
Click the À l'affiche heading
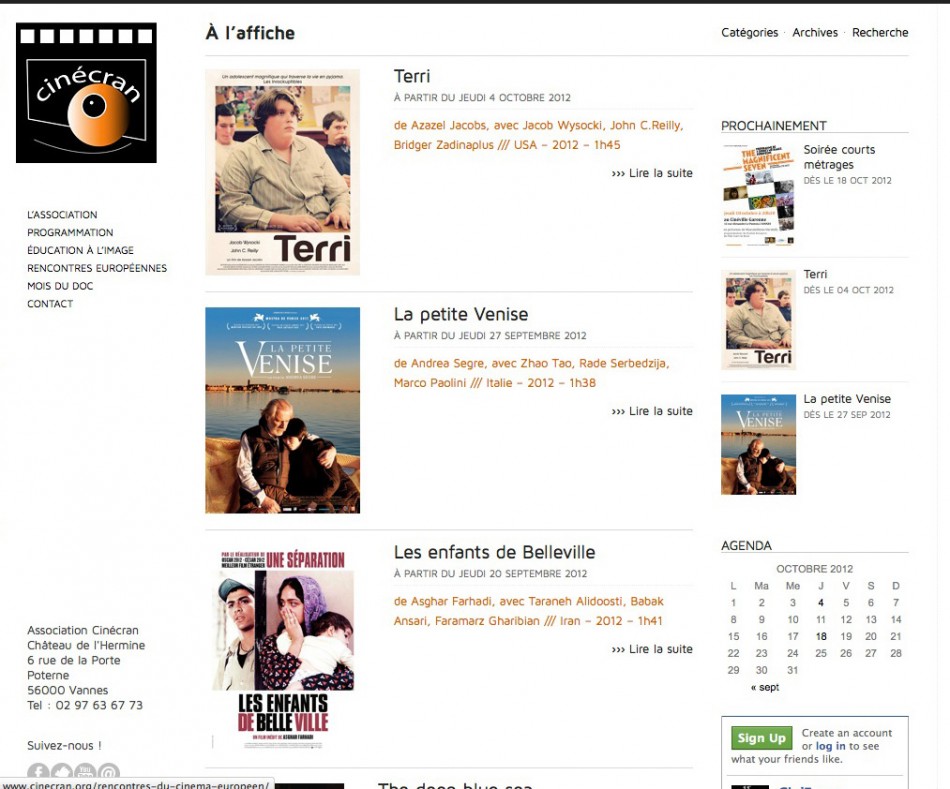[250, 33]
